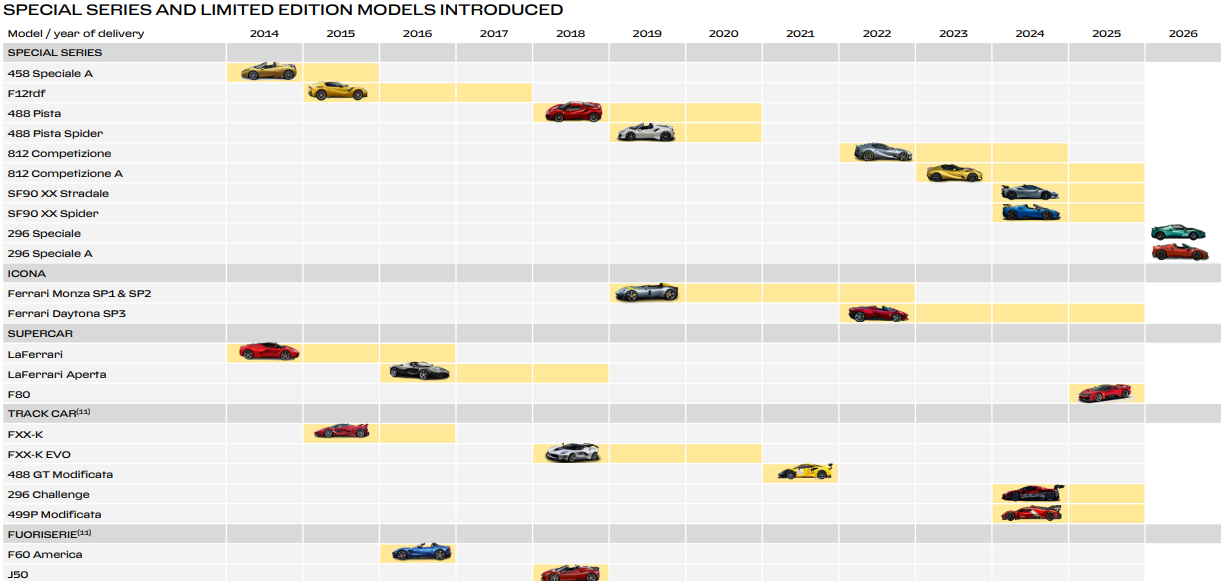Select the Ferrari Monza SP1 & SP2 image

tap(647, 292)
